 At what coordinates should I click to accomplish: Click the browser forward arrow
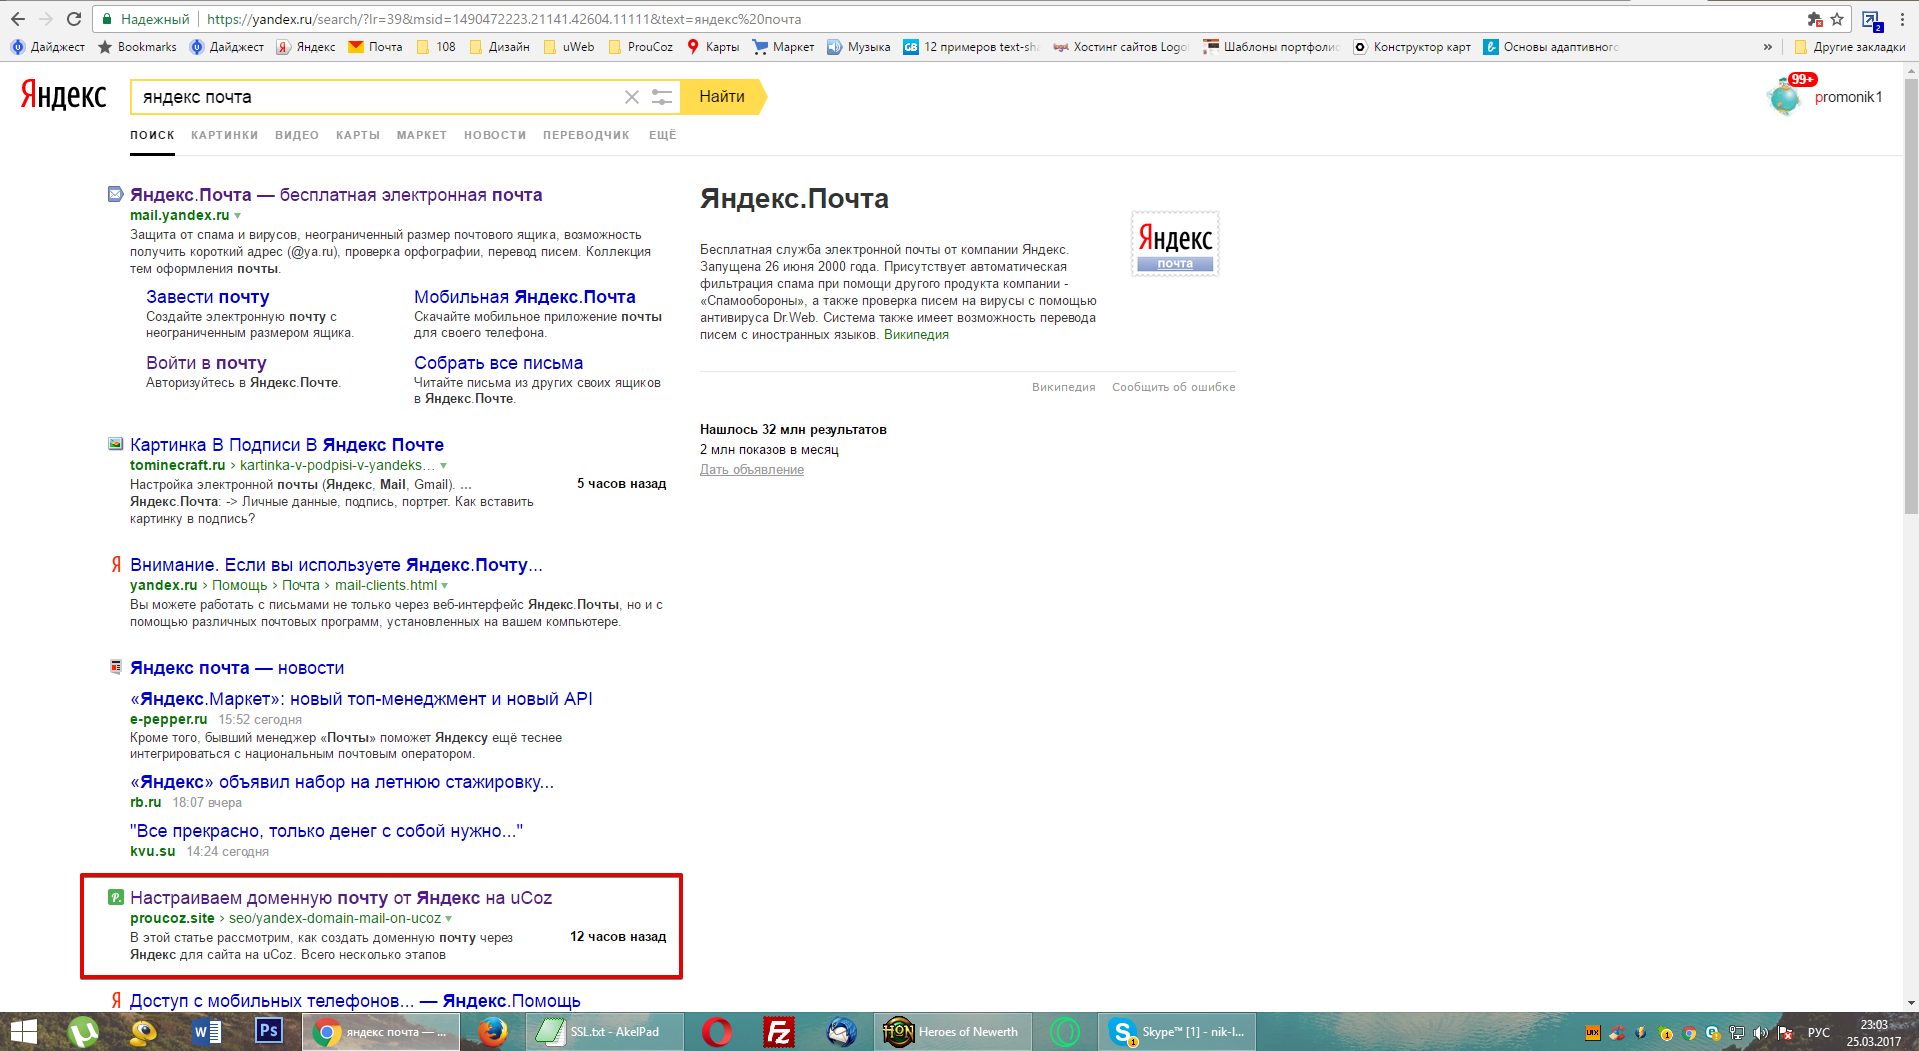[x=46, y=19]
